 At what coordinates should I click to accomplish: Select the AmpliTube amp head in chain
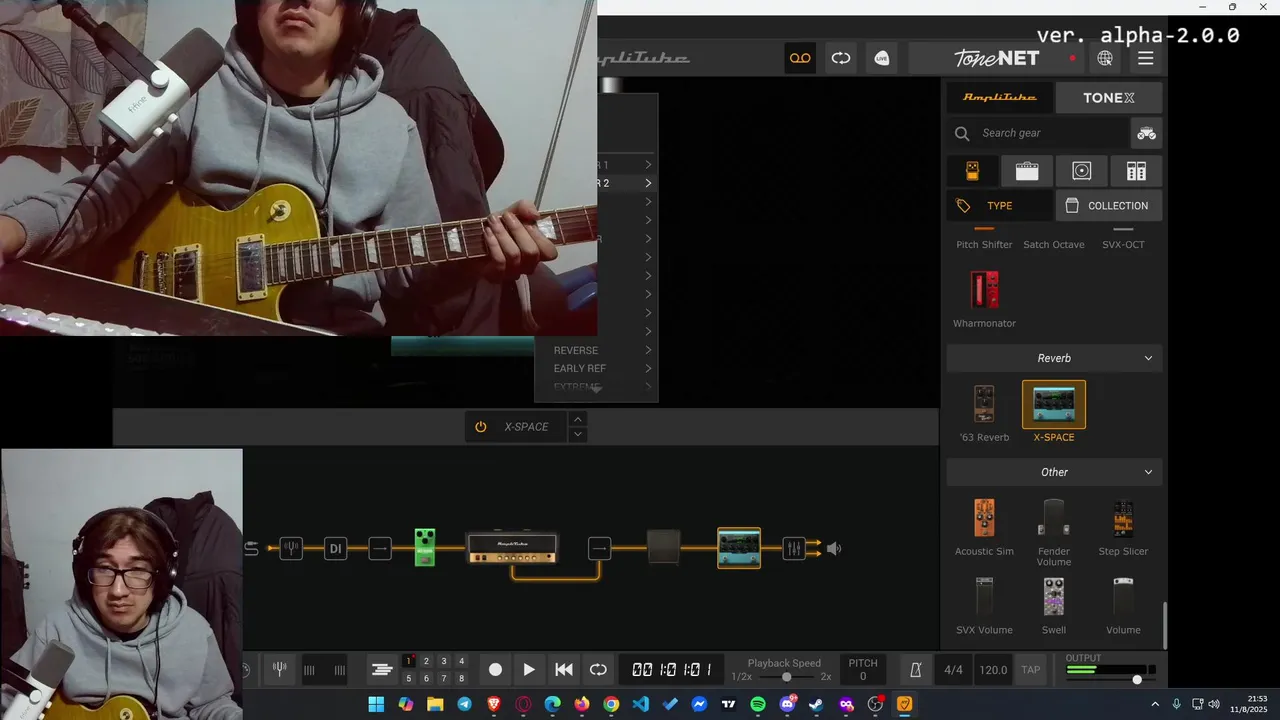pos(512,548)
